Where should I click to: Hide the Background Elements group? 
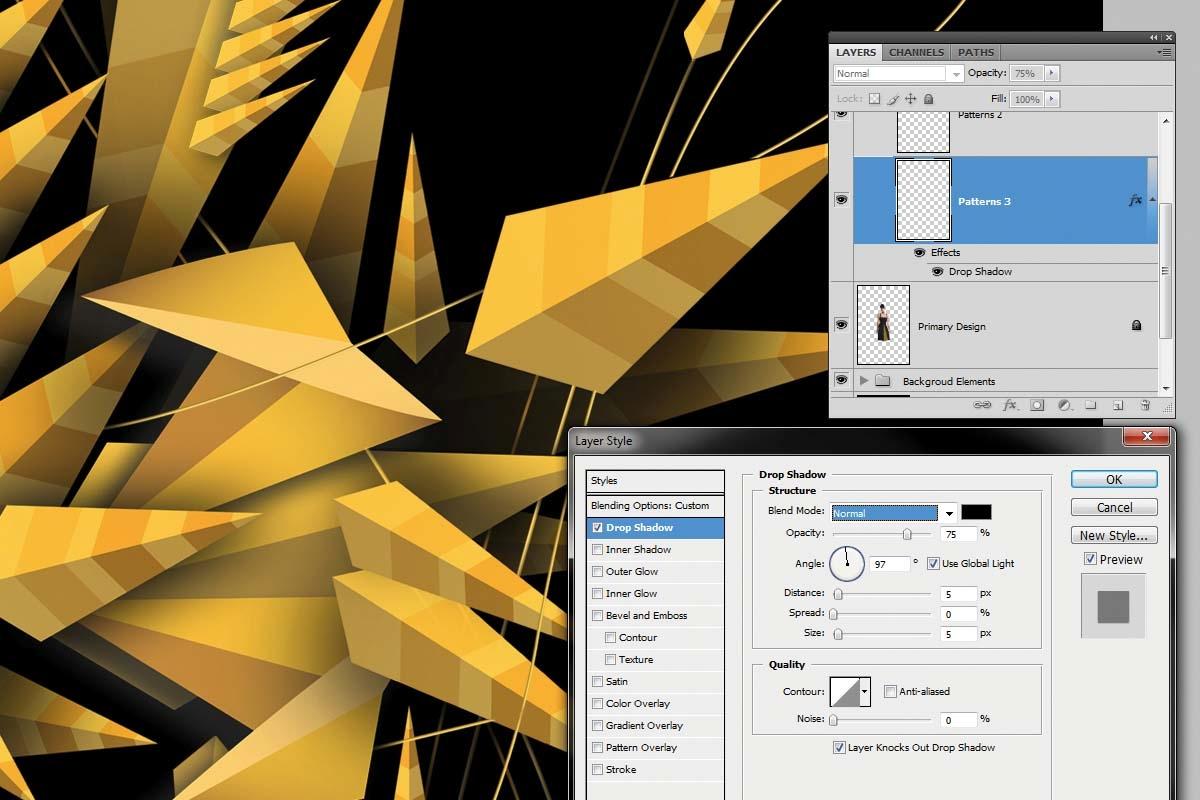pos(841,380)
